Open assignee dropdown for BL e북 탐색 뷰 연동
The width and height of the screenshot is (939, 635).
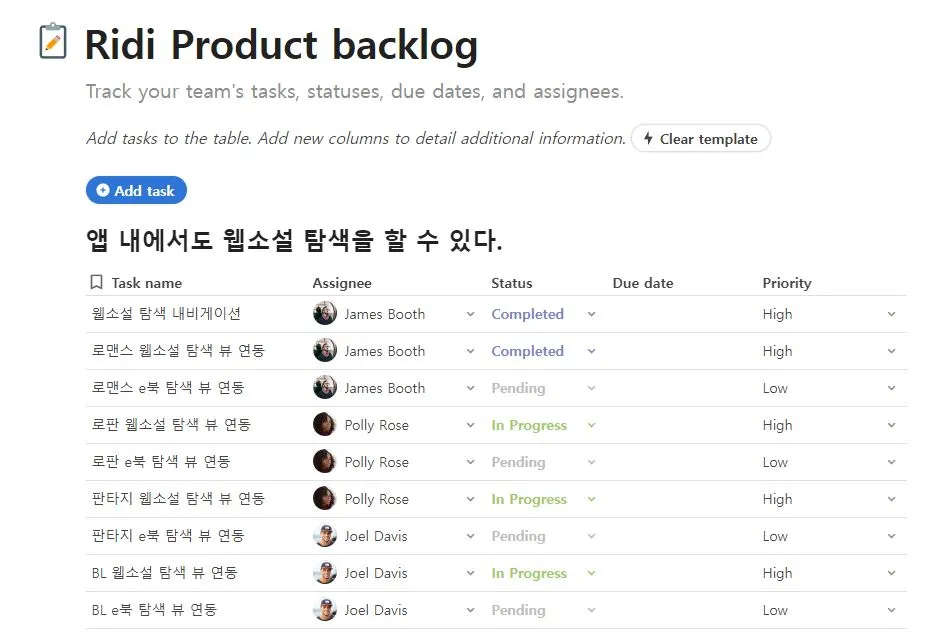pos(471,610)
